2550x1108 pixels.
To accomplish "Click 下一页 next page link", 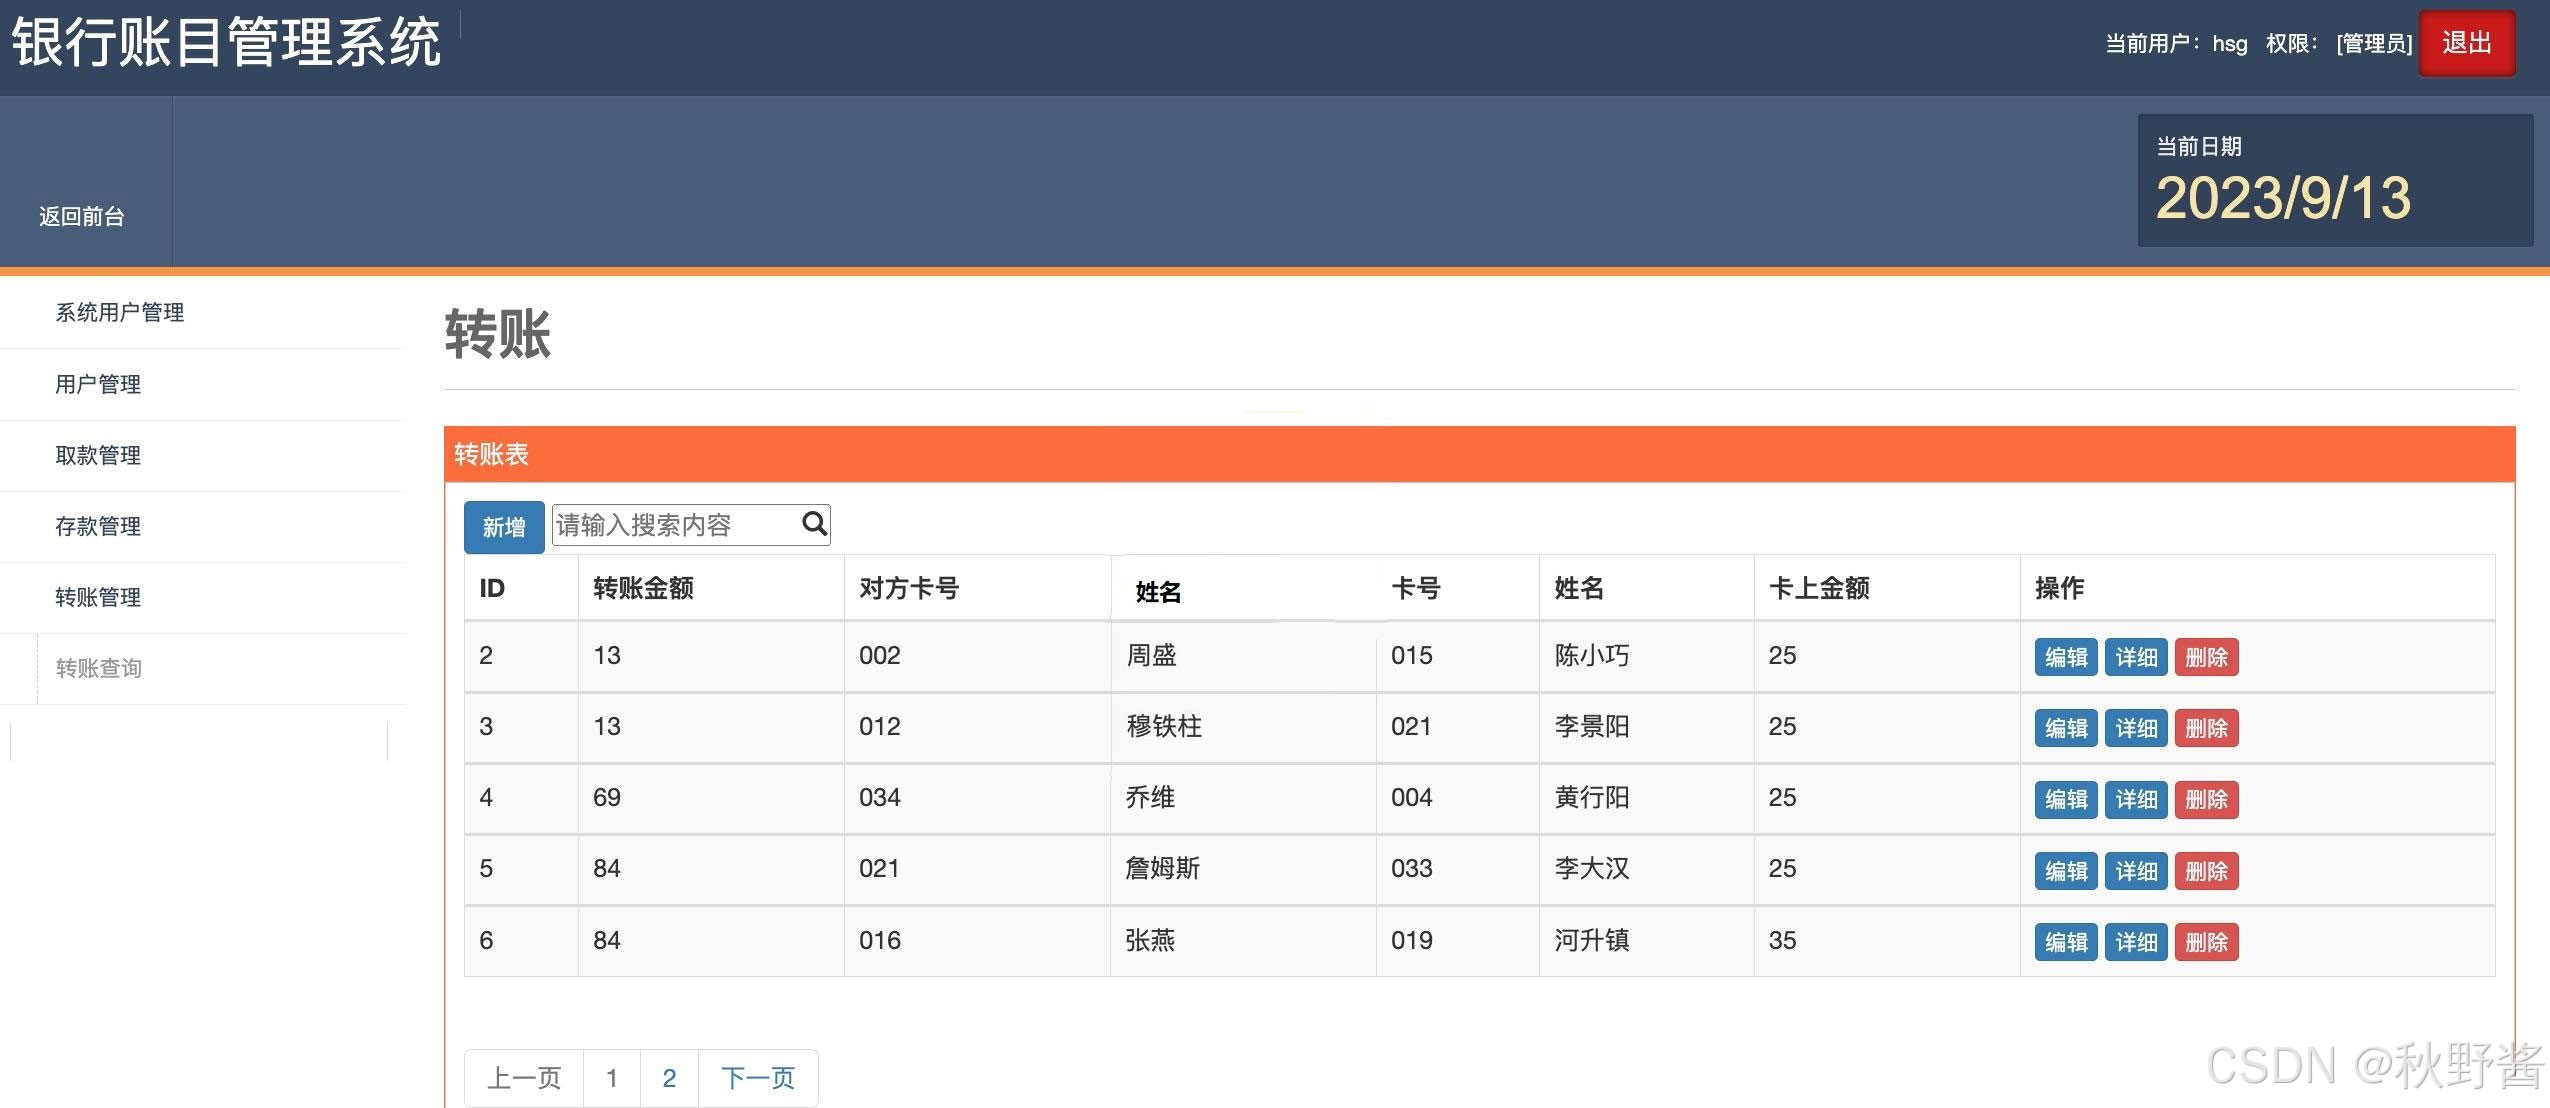I will pyautogui.click(x=757, y=1078).
